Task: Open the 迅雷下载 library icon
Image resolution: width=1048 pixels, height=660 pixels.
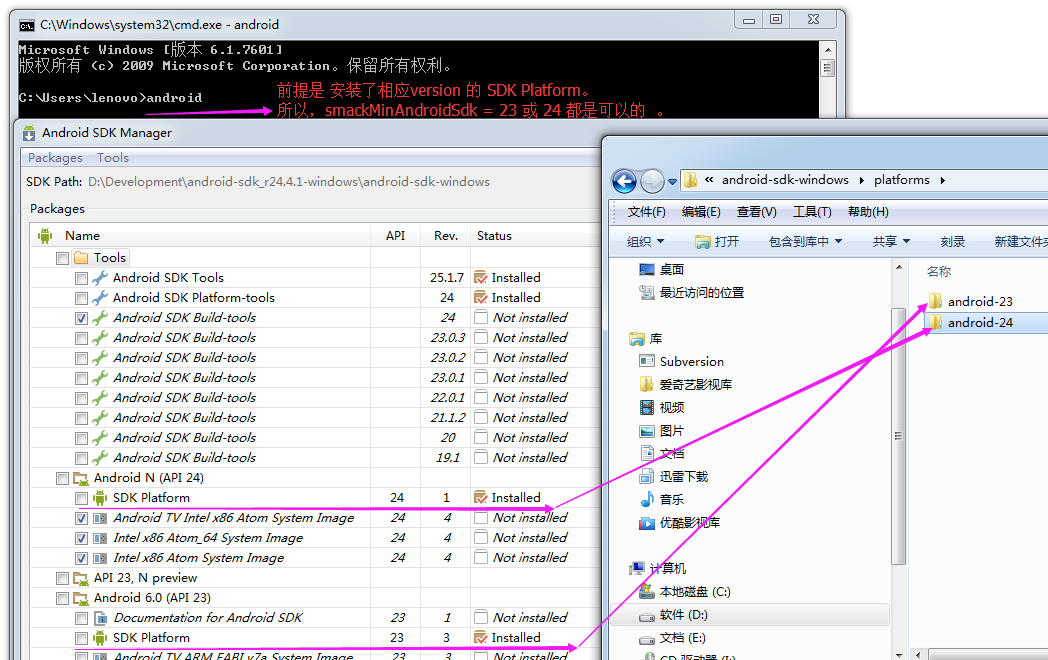Action: (x=646, y=476)
